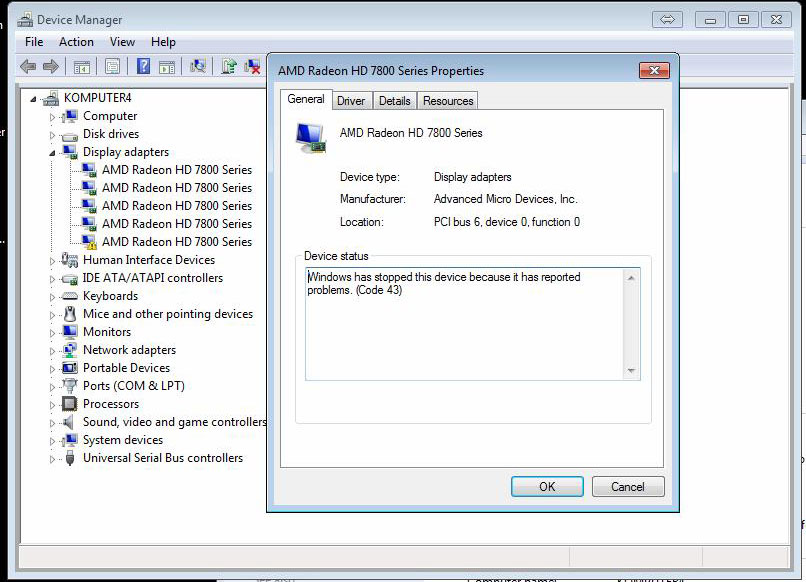Click the Update Driver Software toolbar icon

tap(229, 66)
